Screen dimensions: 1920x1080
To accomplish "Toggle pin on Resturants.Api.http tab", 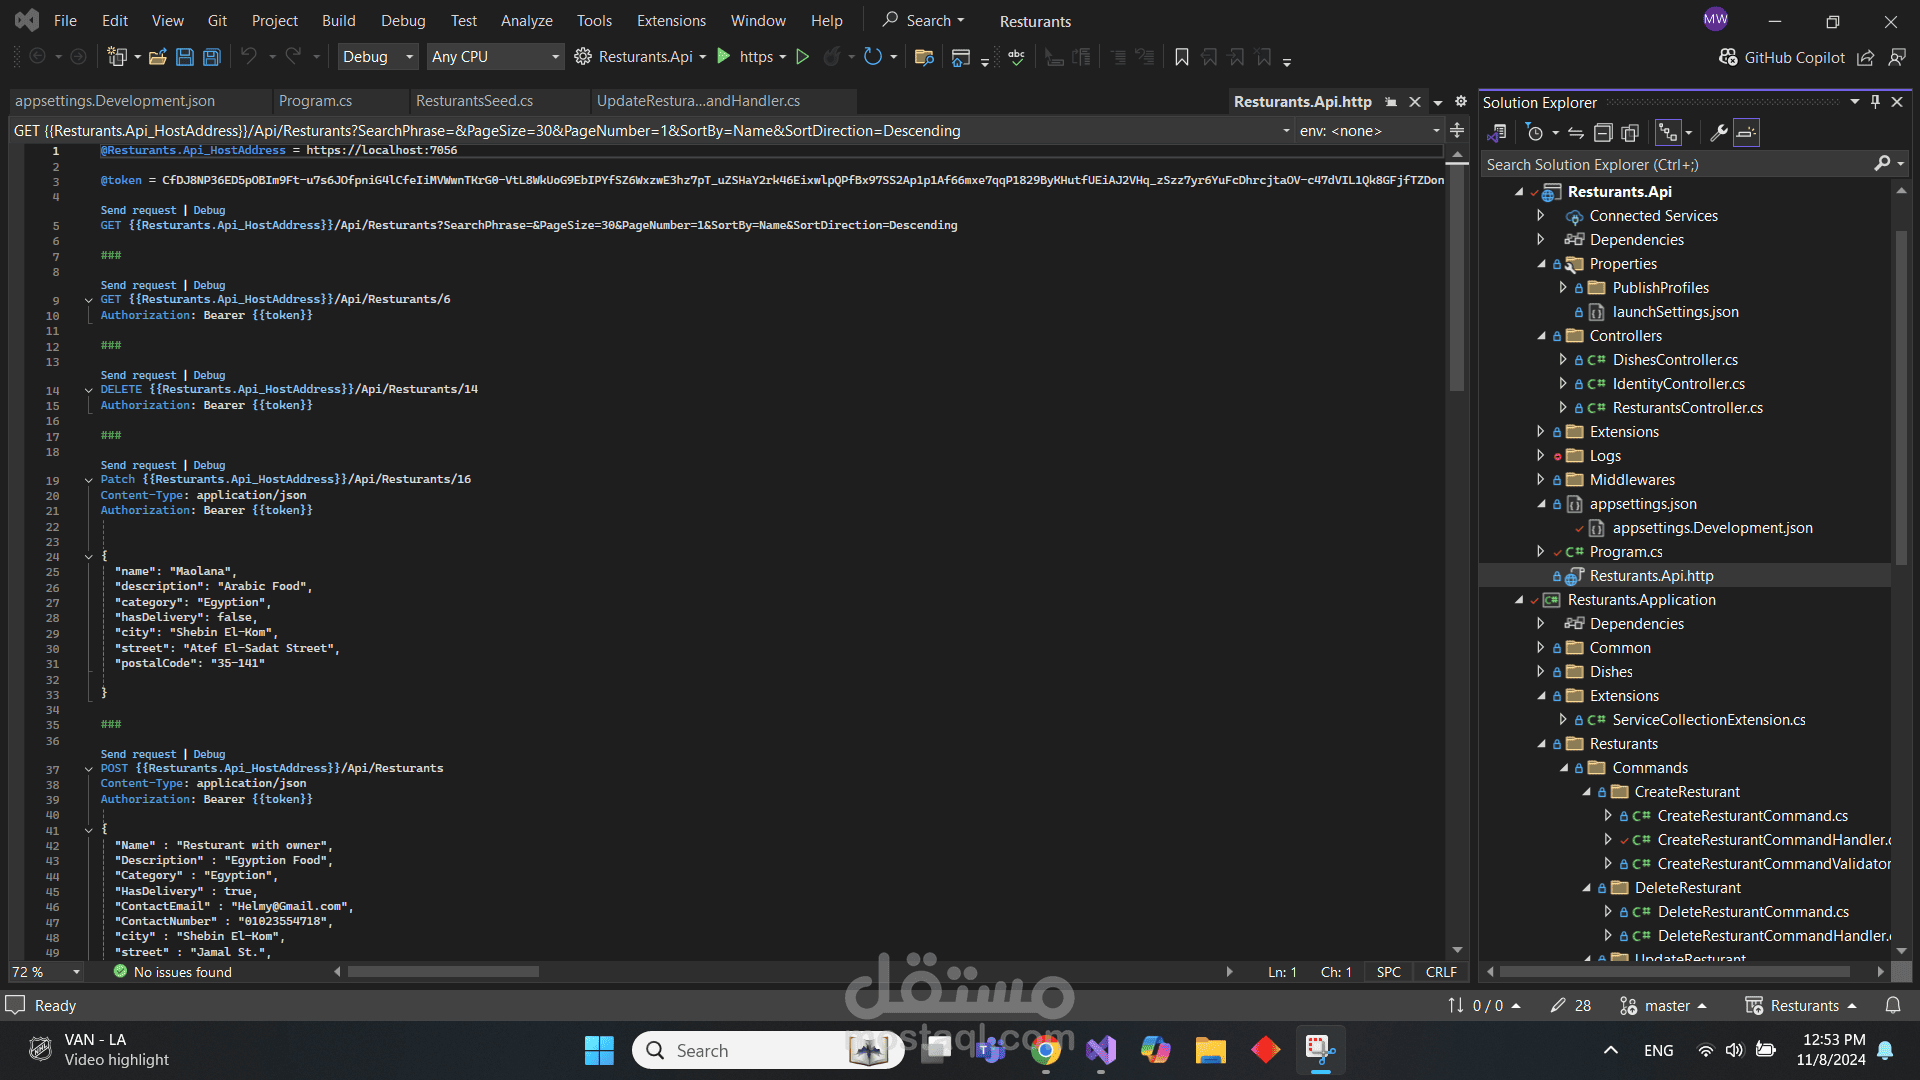I will 1391,102.
